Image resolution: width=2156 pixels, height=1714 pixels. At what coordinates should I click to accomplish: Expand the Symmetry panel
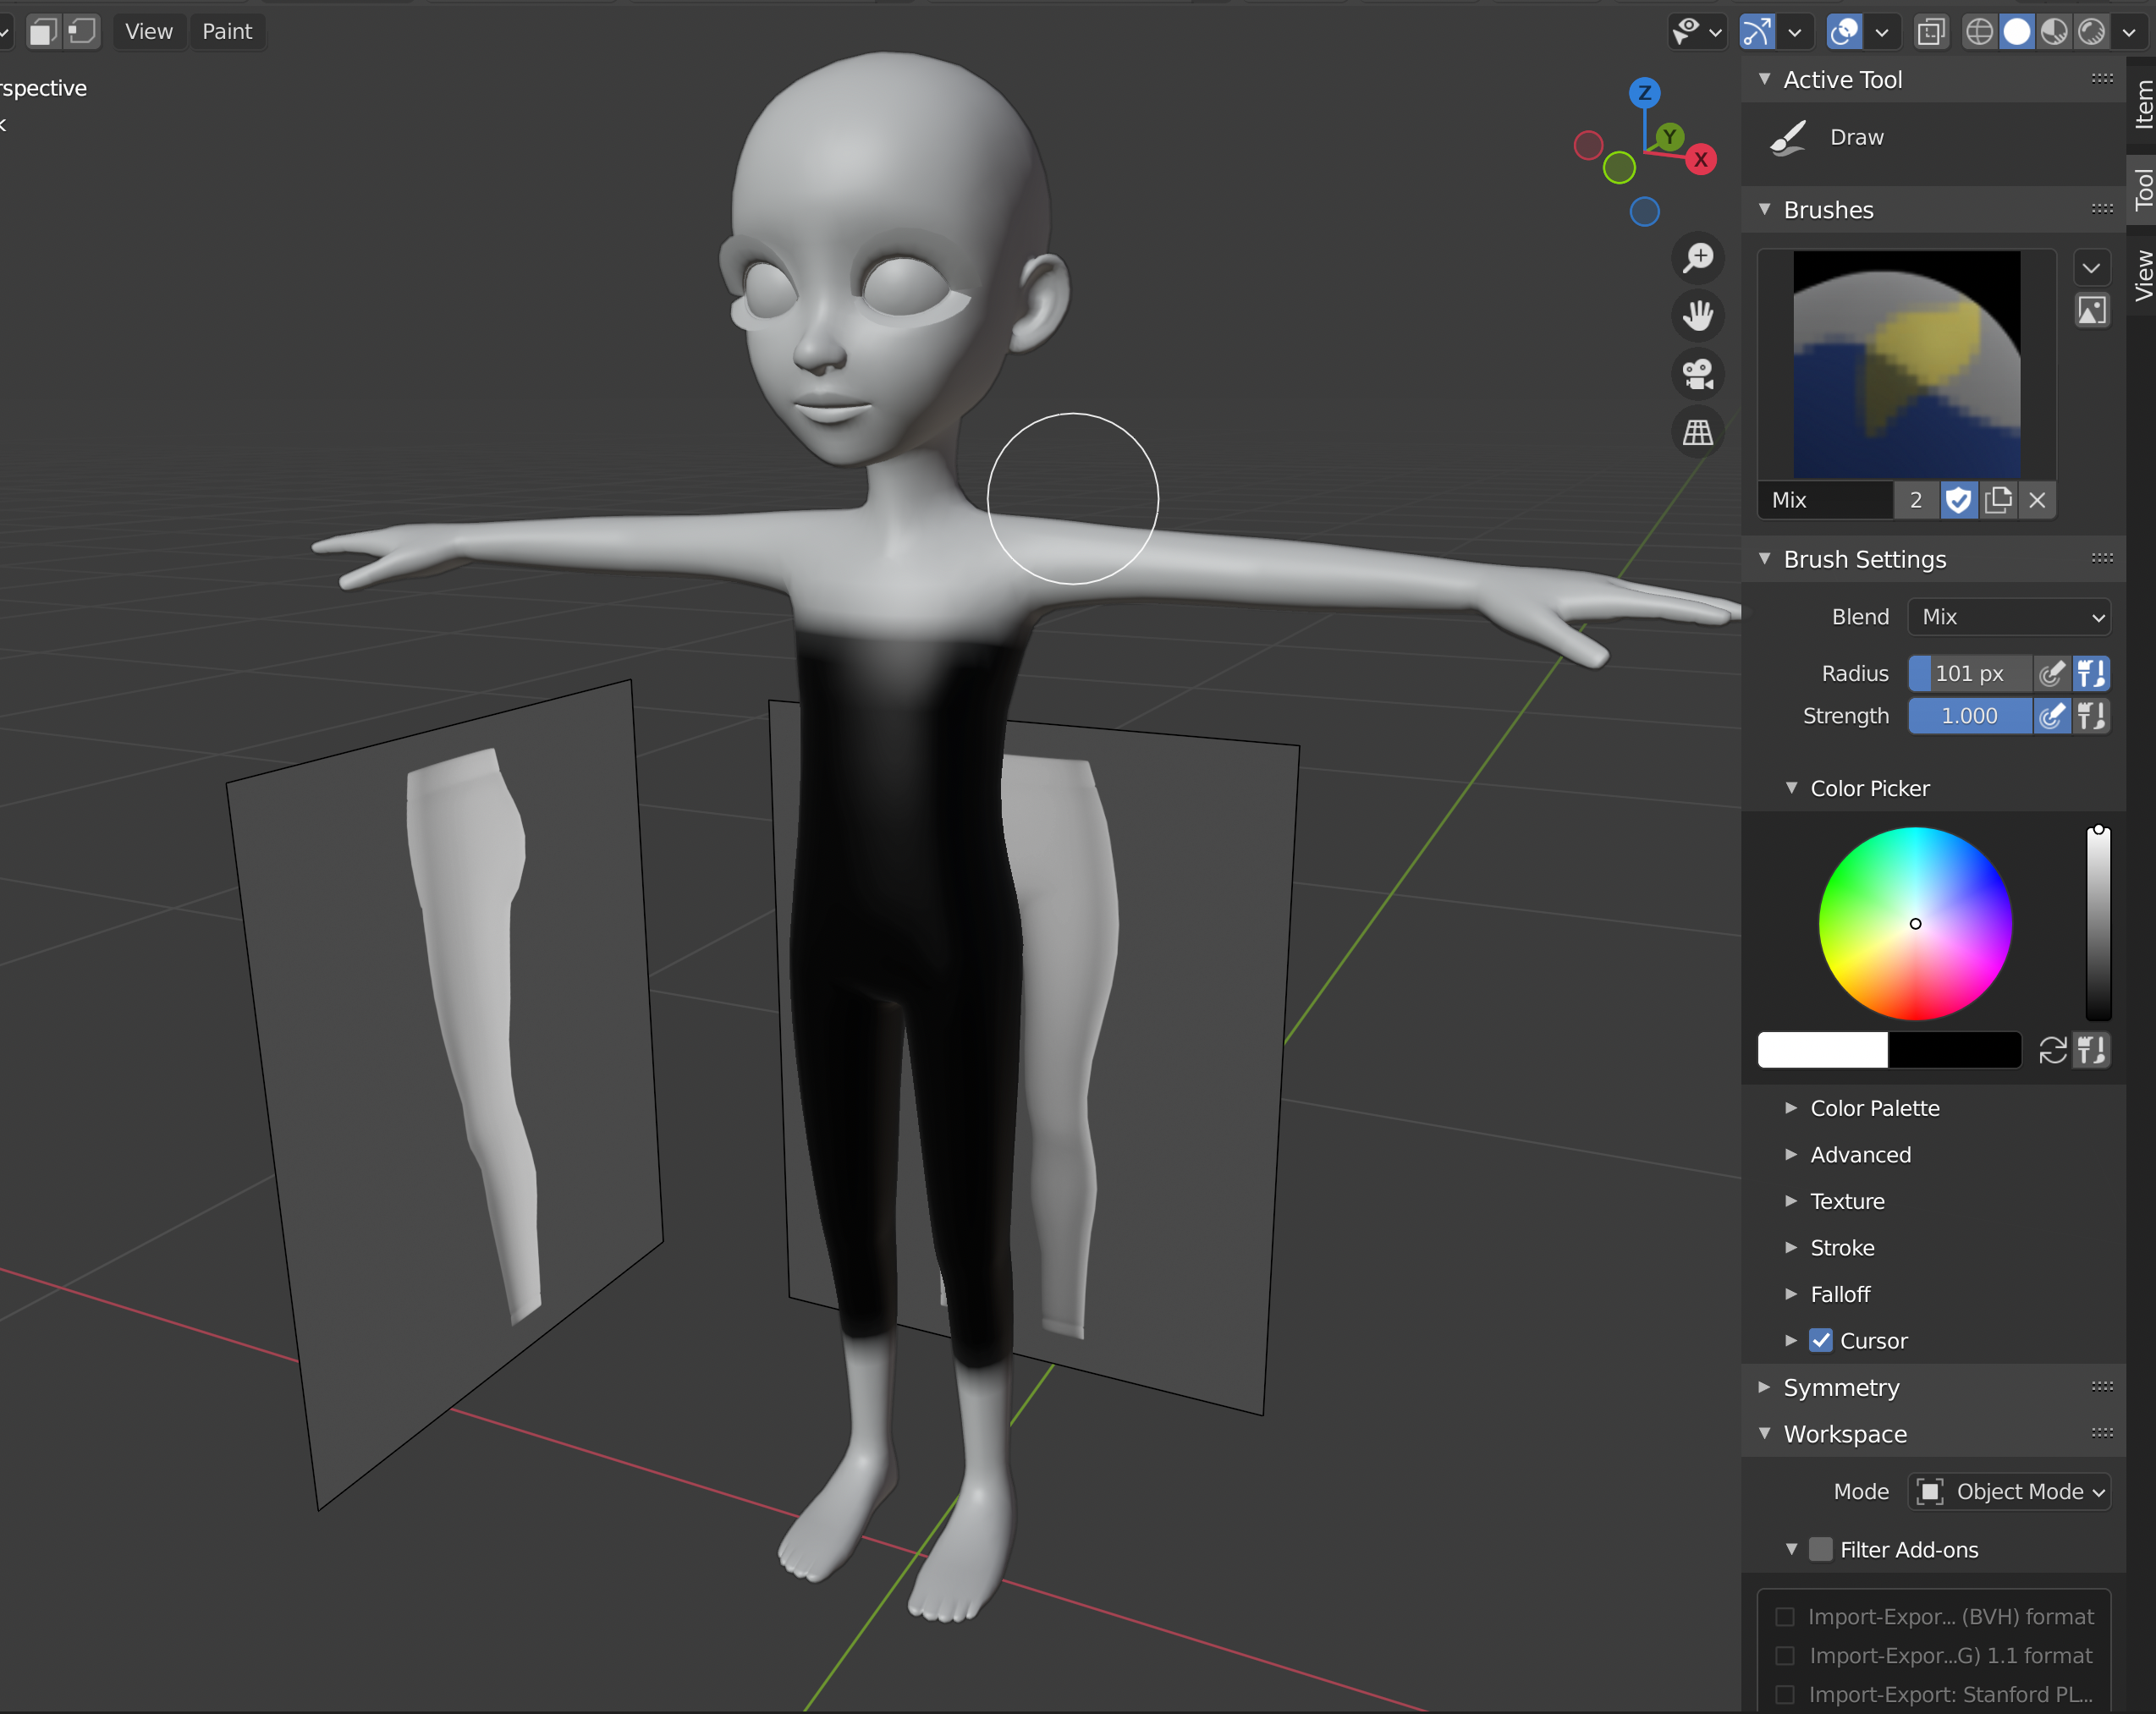[1840, 1388]
